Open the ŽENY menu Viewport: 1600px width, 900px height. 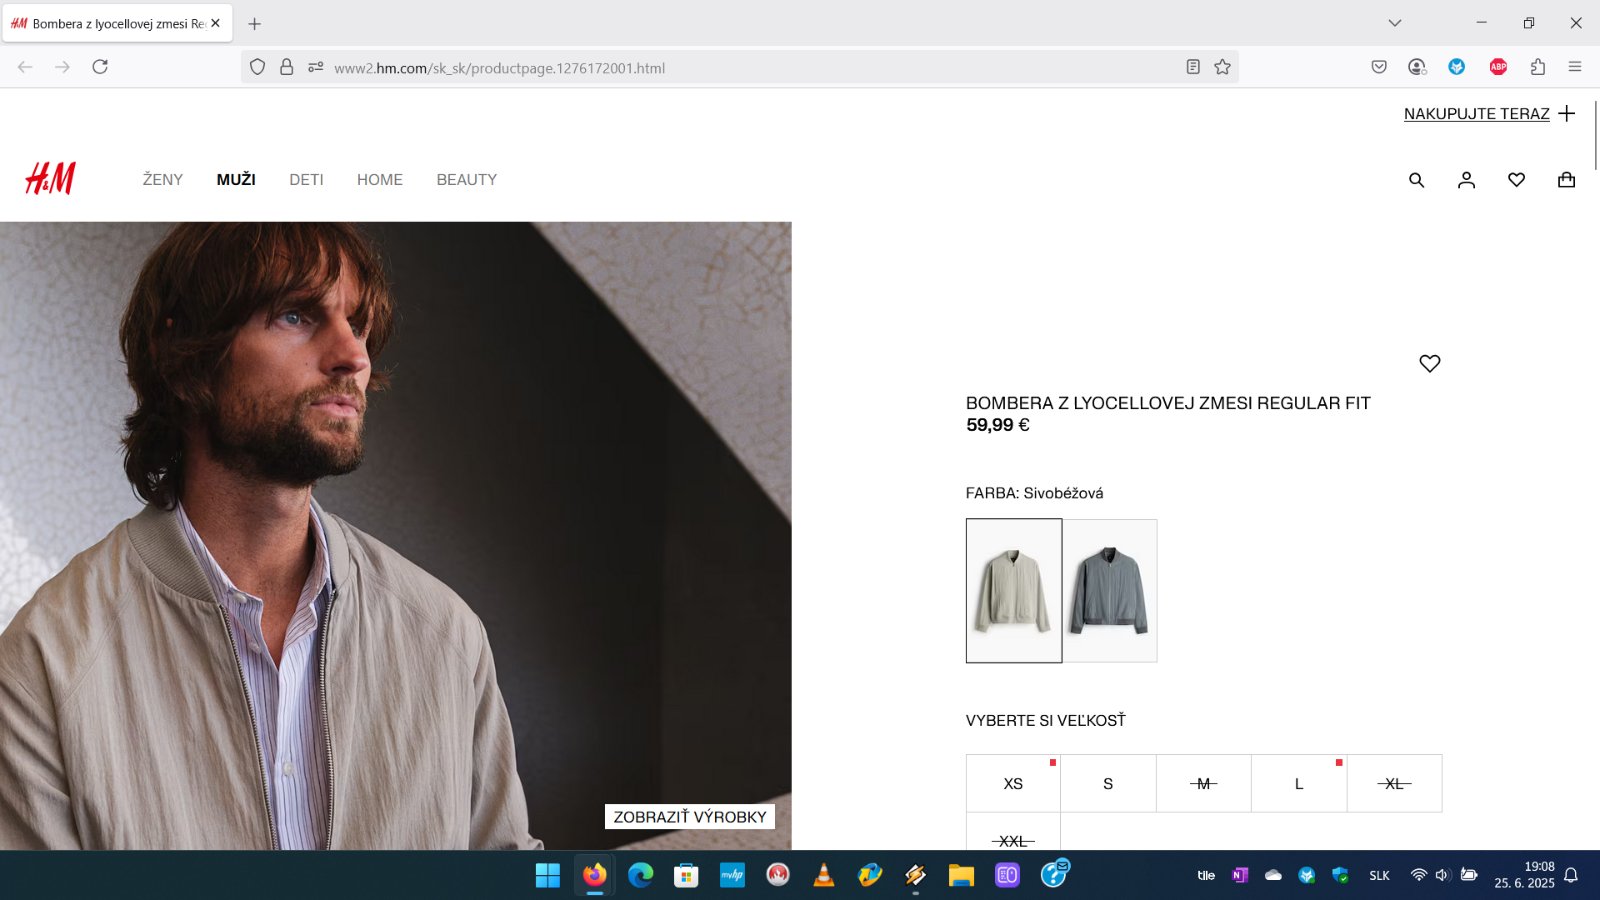[x=163, y=180]
